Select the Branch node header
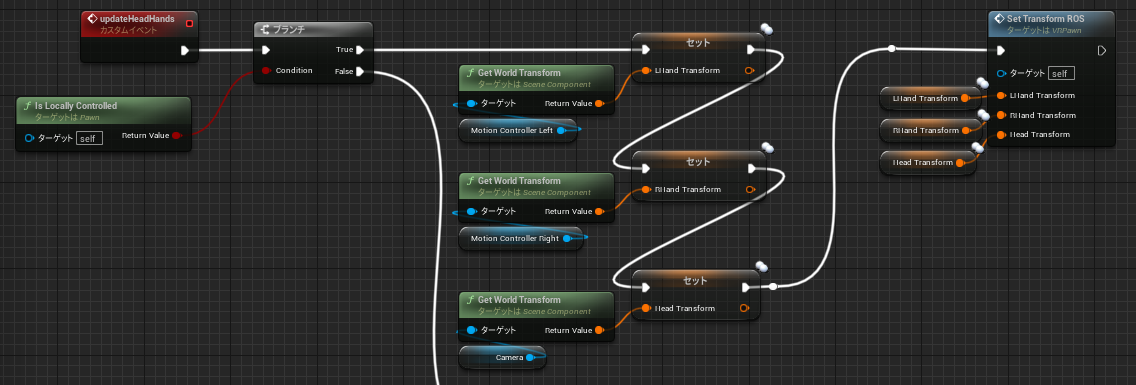This screenshot has width=1136, height=385. (313, 30)
